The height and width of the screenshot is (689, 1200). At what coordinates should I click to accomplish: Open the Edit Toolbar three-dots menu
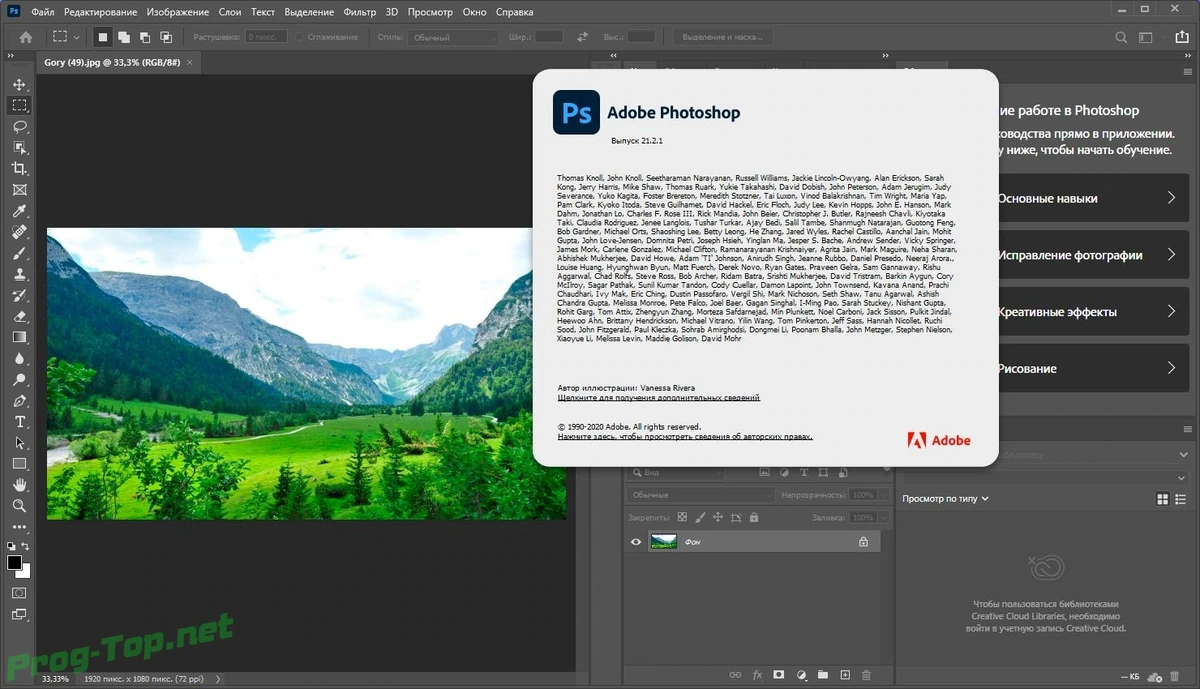click(19, 527)
